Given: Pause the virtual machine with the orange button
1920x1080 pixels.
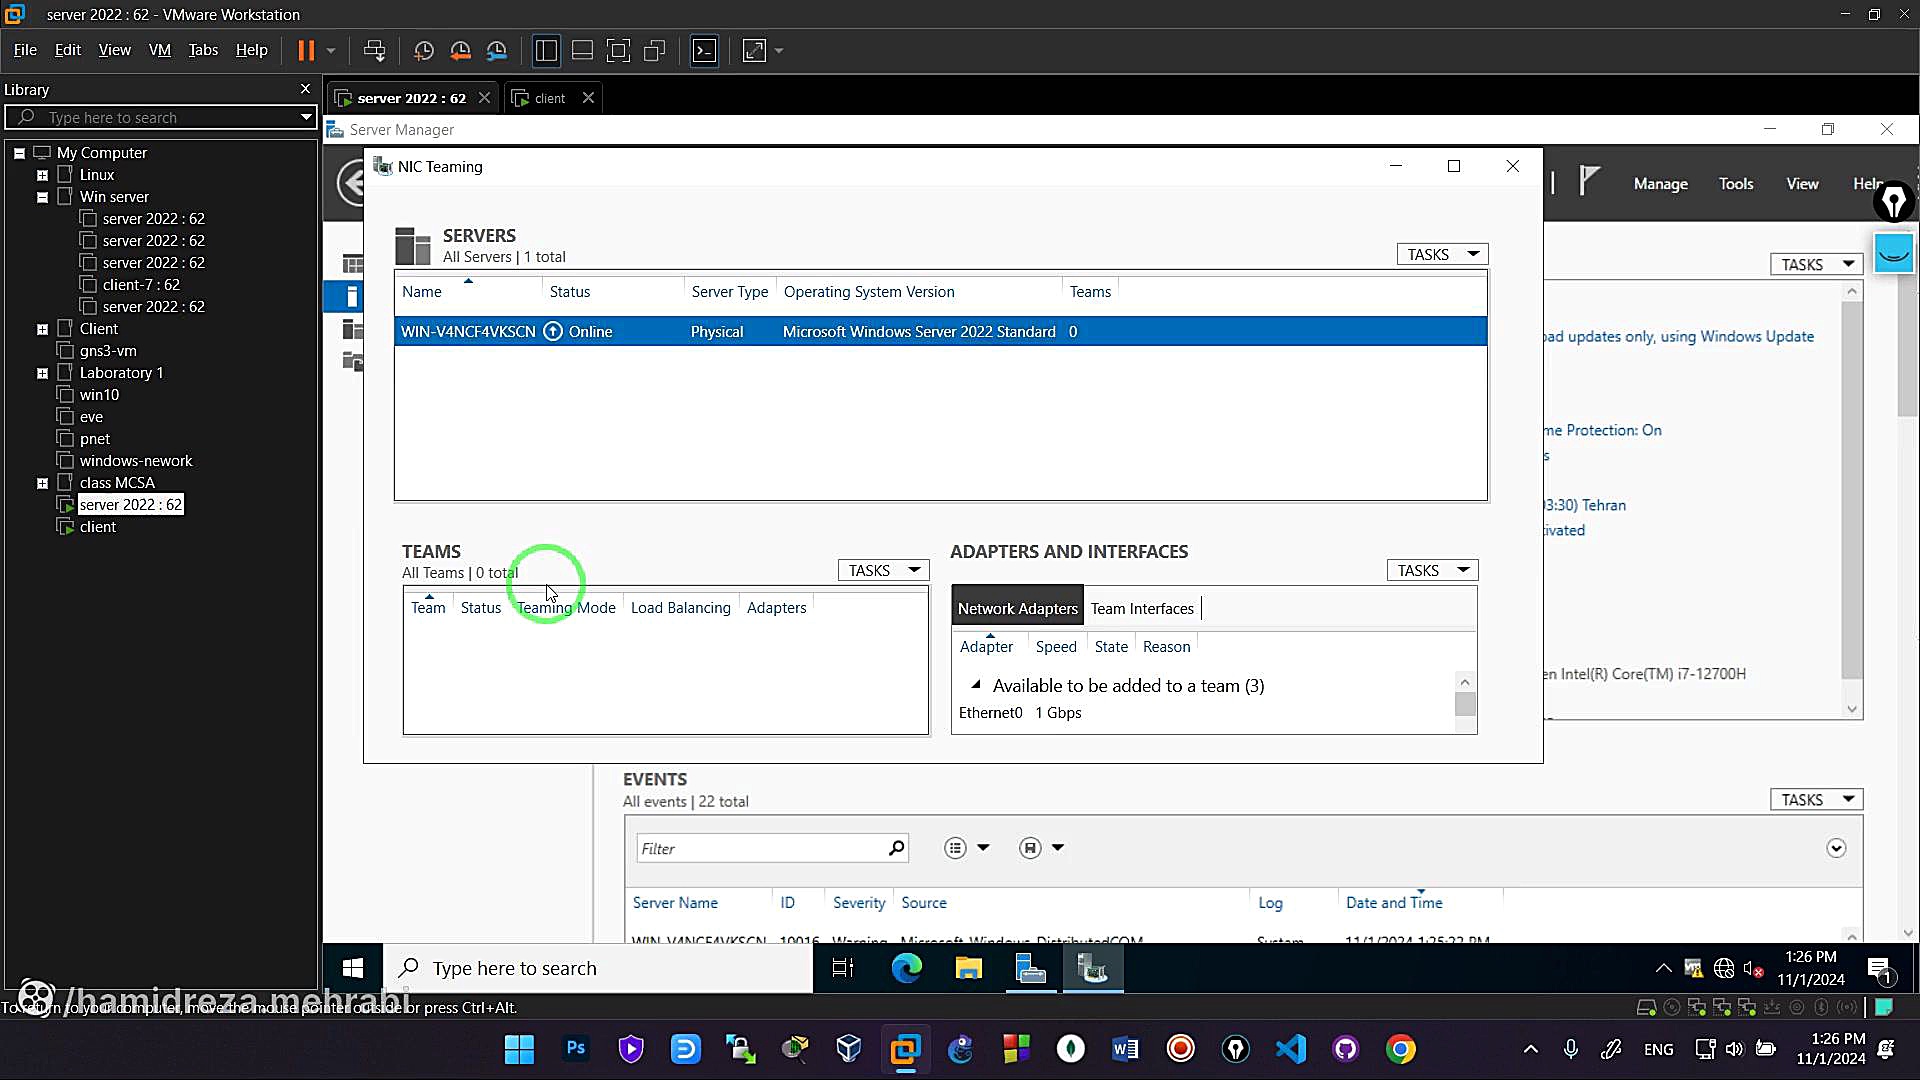Looking at the screenshot, I should [306, 50].
